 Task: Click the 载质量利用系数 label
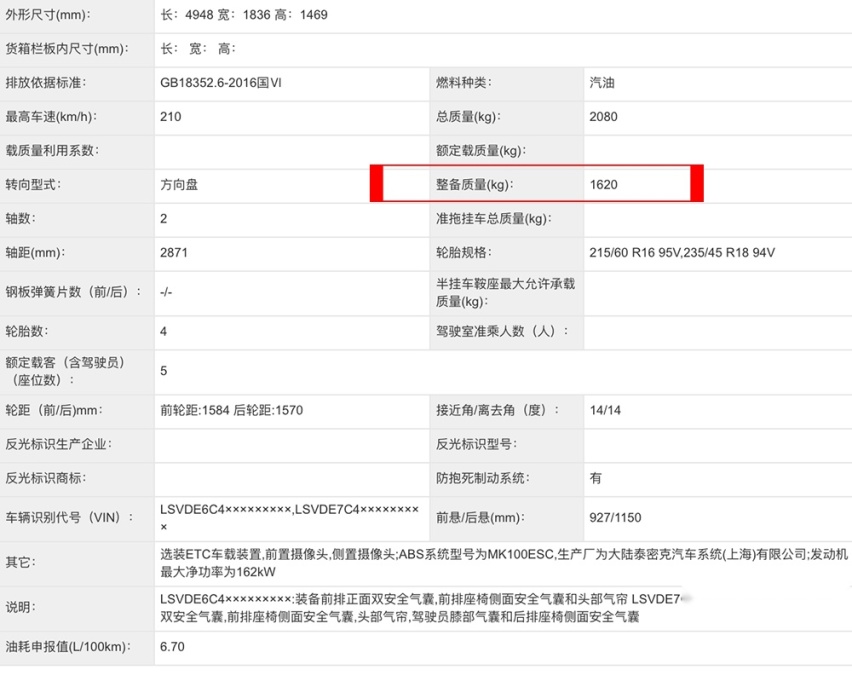(52, 151)
